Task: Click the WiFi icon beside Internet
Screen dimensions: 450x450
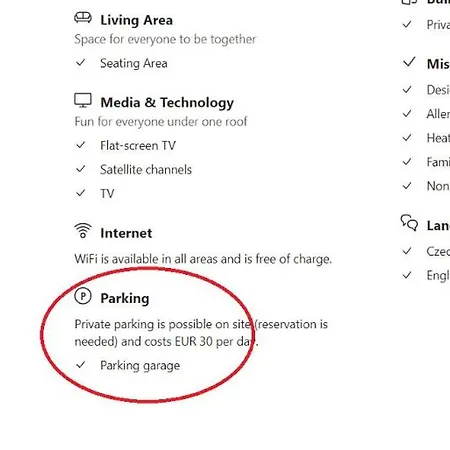Action: click(83, 231)
